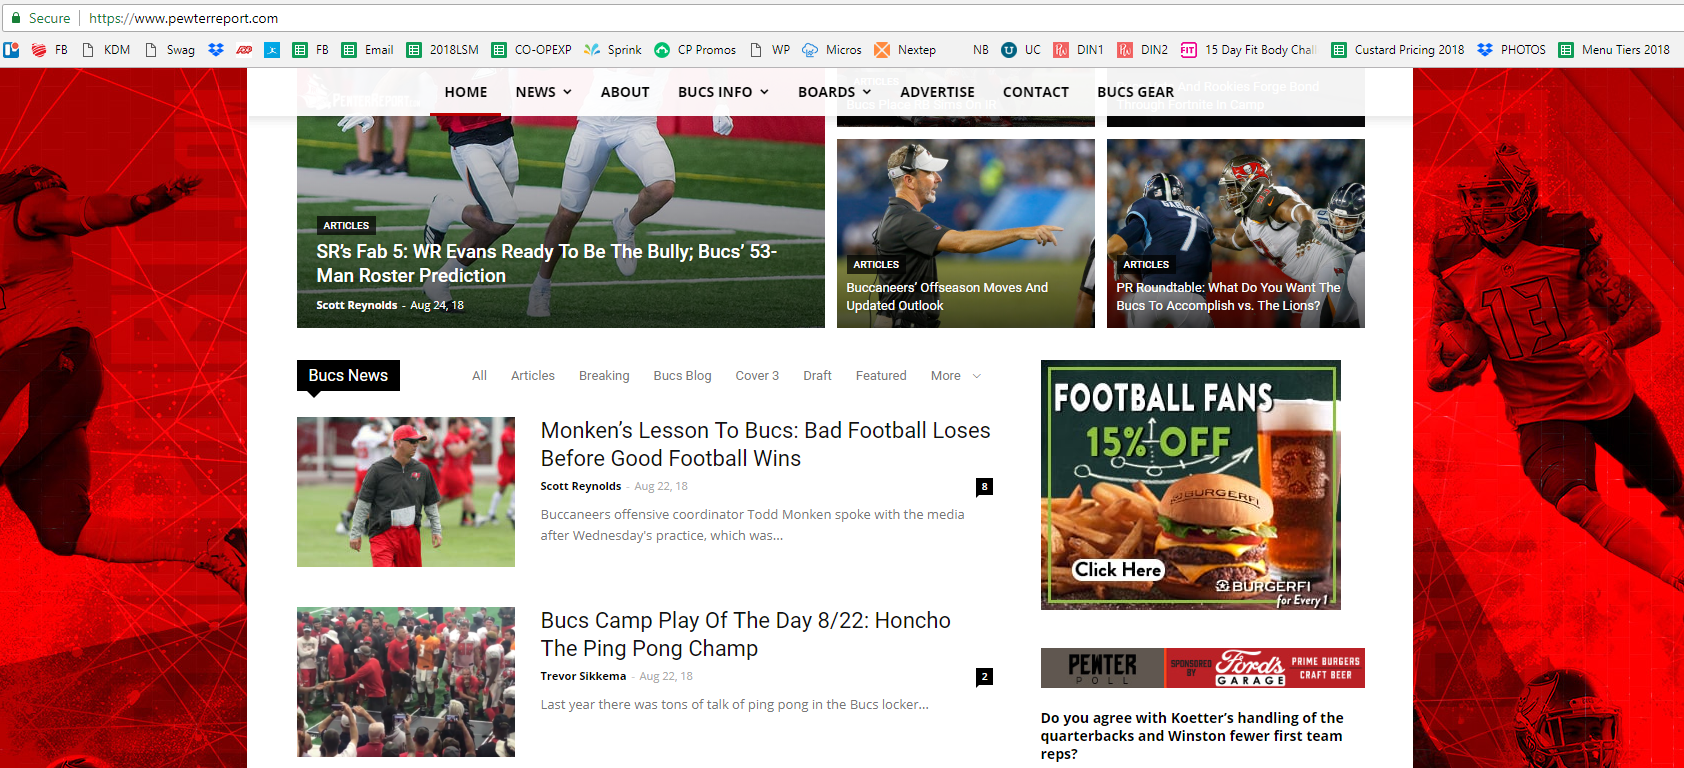Open the ADP bookmark icon
Viewport: 1684px width, 768px height.
[244, 49]
